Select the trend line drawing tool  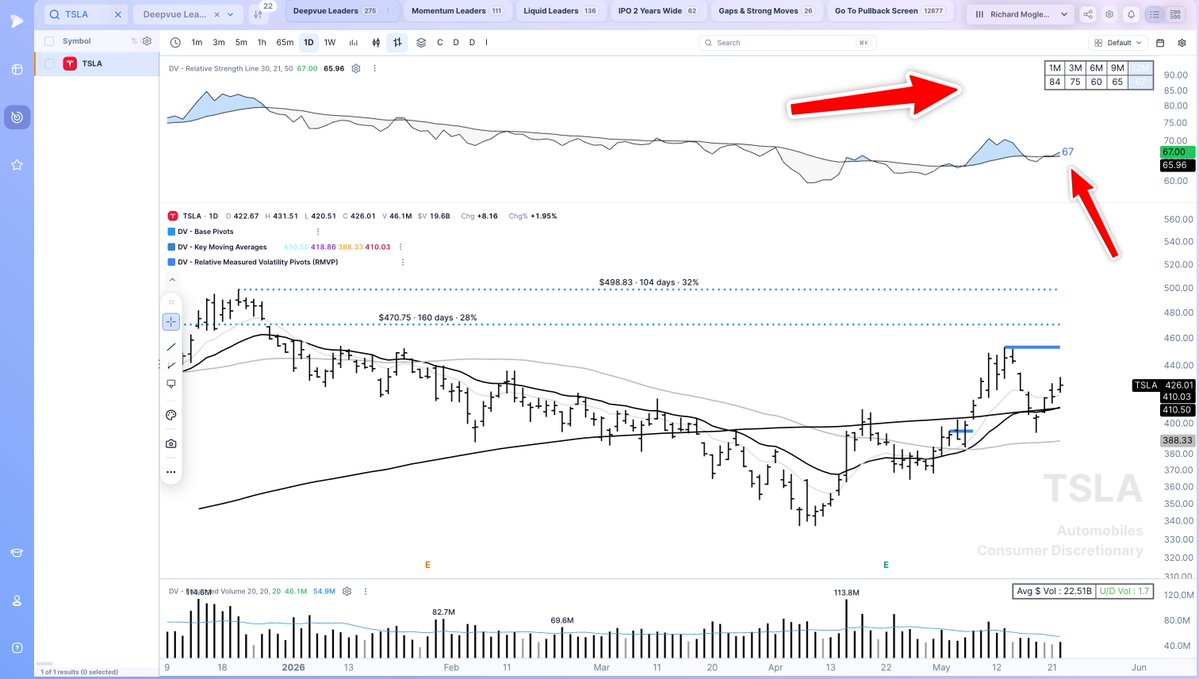(171, 347)
